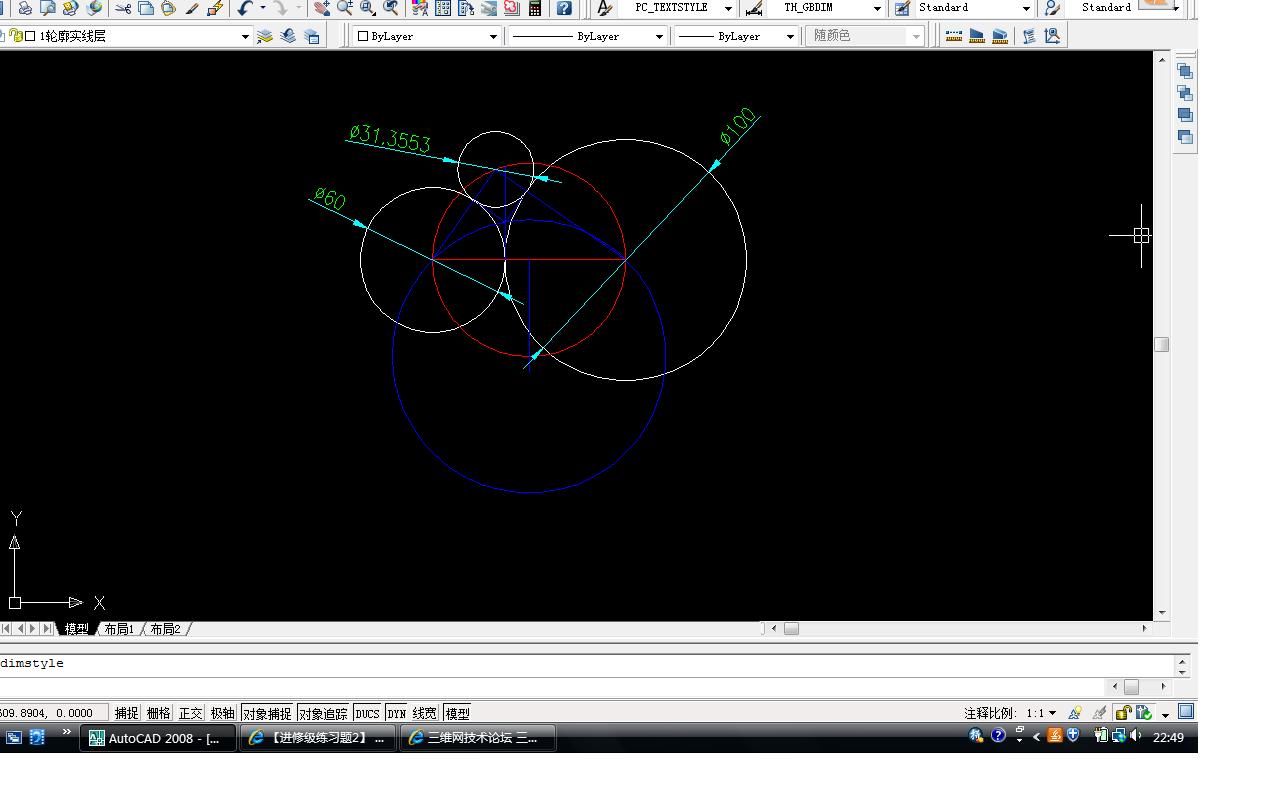Open Dimension Style manager icon

(754, 8)
